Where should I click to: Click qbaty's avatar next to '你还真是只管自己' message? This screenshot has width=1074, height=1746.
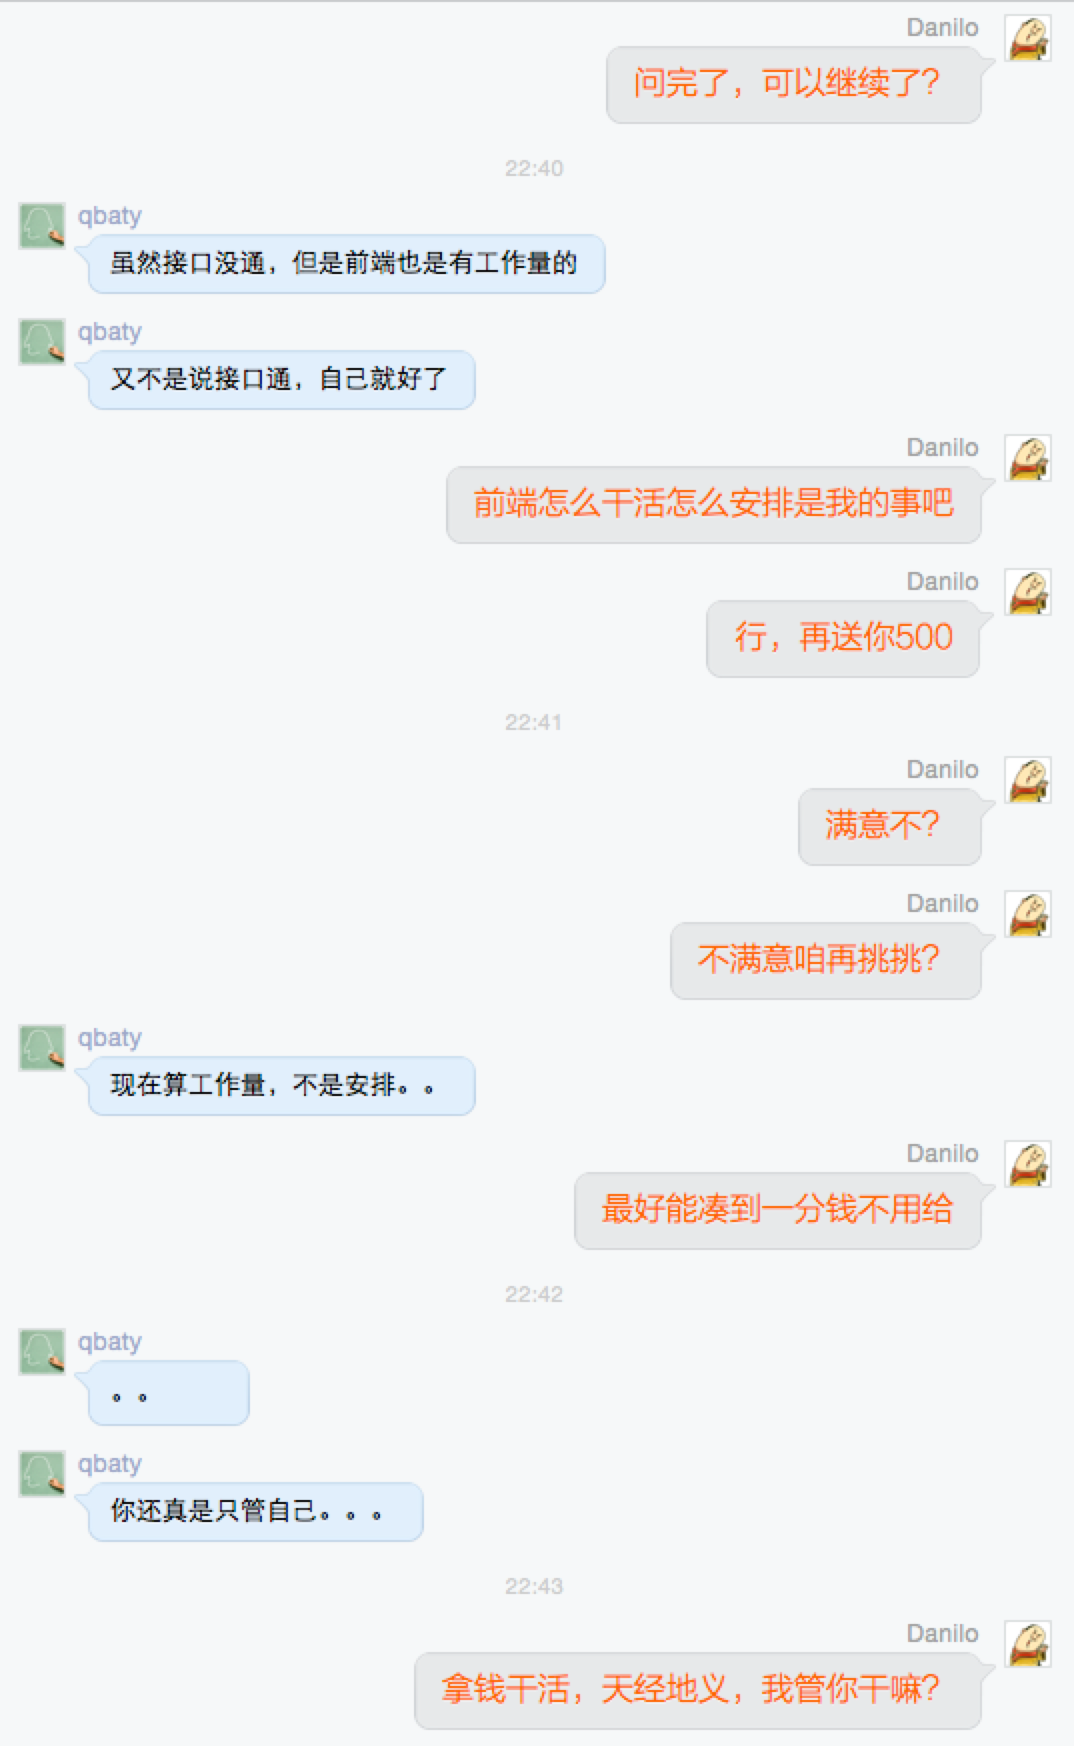[42, 1474]
